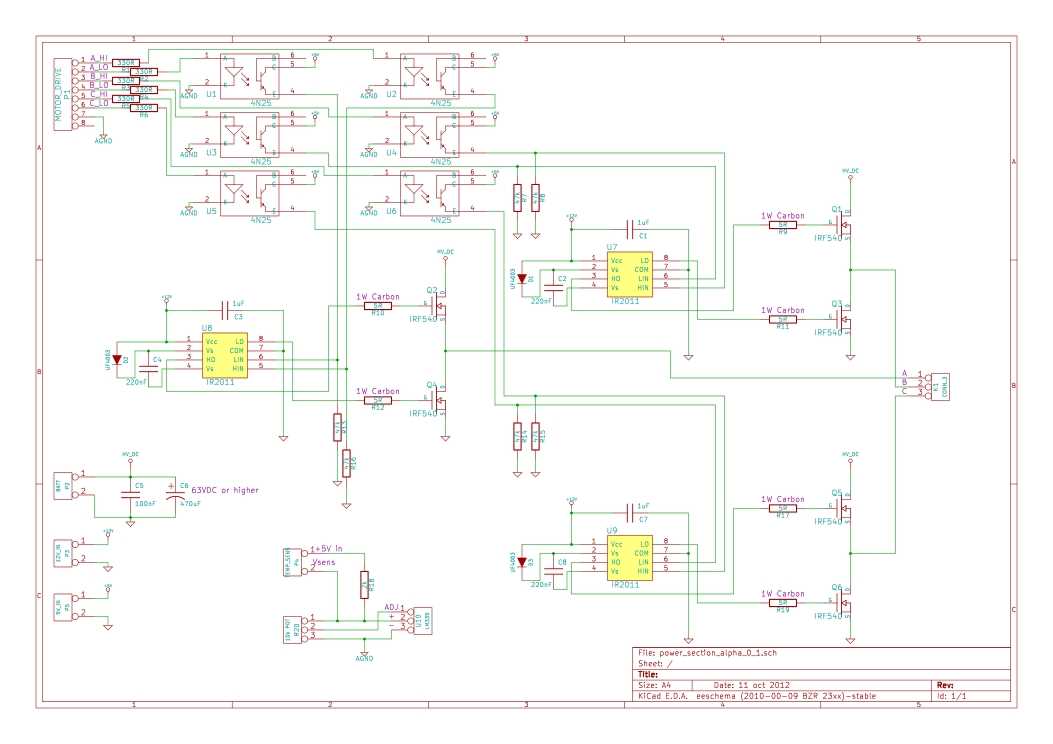This screenshot has width=1053, height=744.
Task: Pick the red diode D1 near U7
Action: (522, 279)
